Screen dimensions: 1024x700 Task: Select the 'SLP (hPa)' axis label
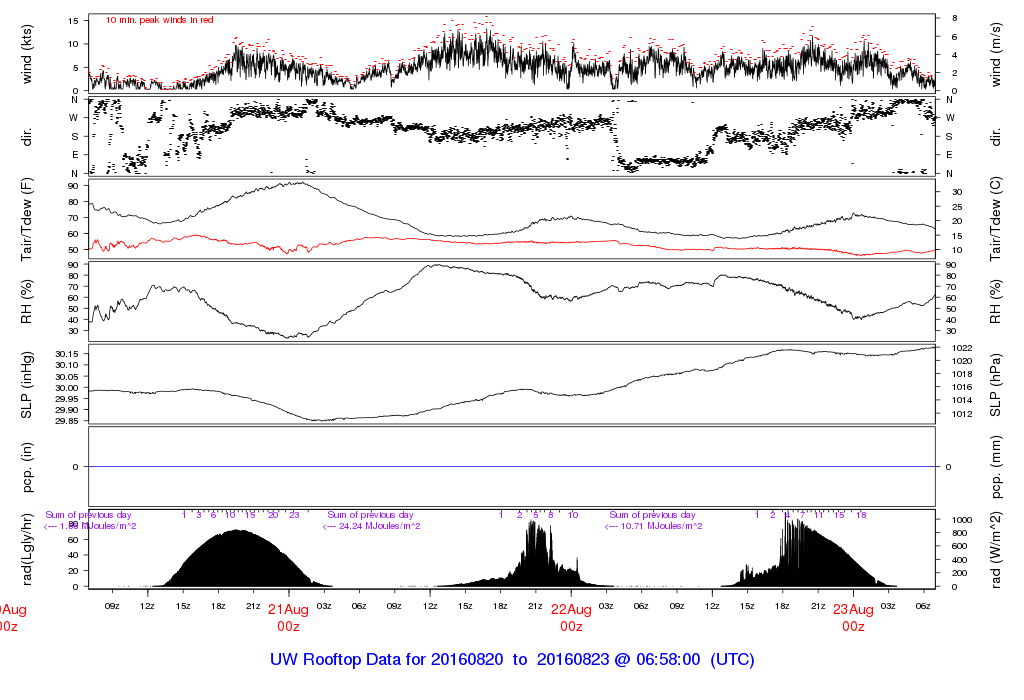[995, 385]
